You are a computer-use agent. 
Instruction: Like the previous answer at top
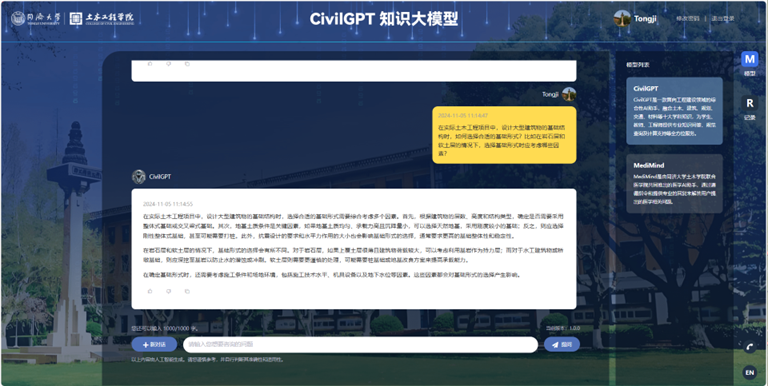coord(150,64)
